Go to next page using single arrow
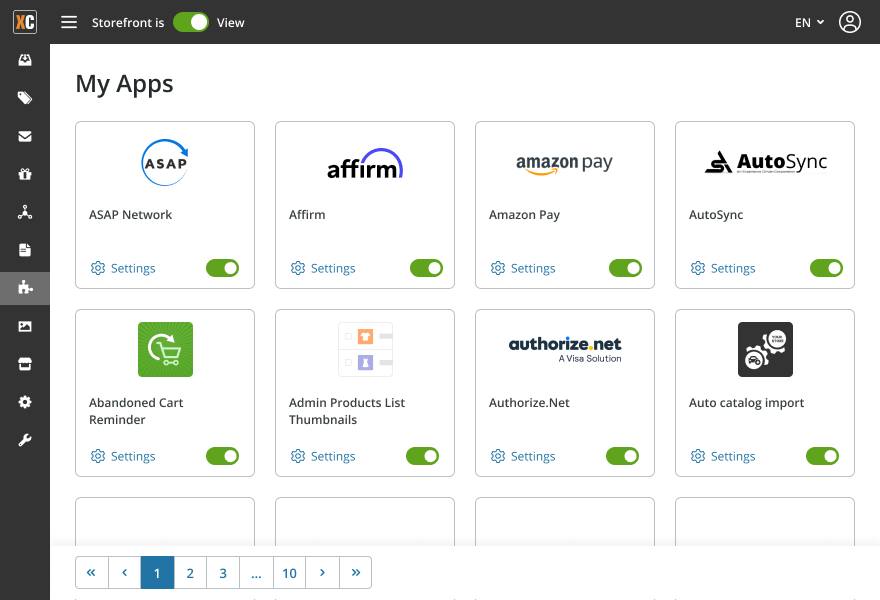 (322, 573)
